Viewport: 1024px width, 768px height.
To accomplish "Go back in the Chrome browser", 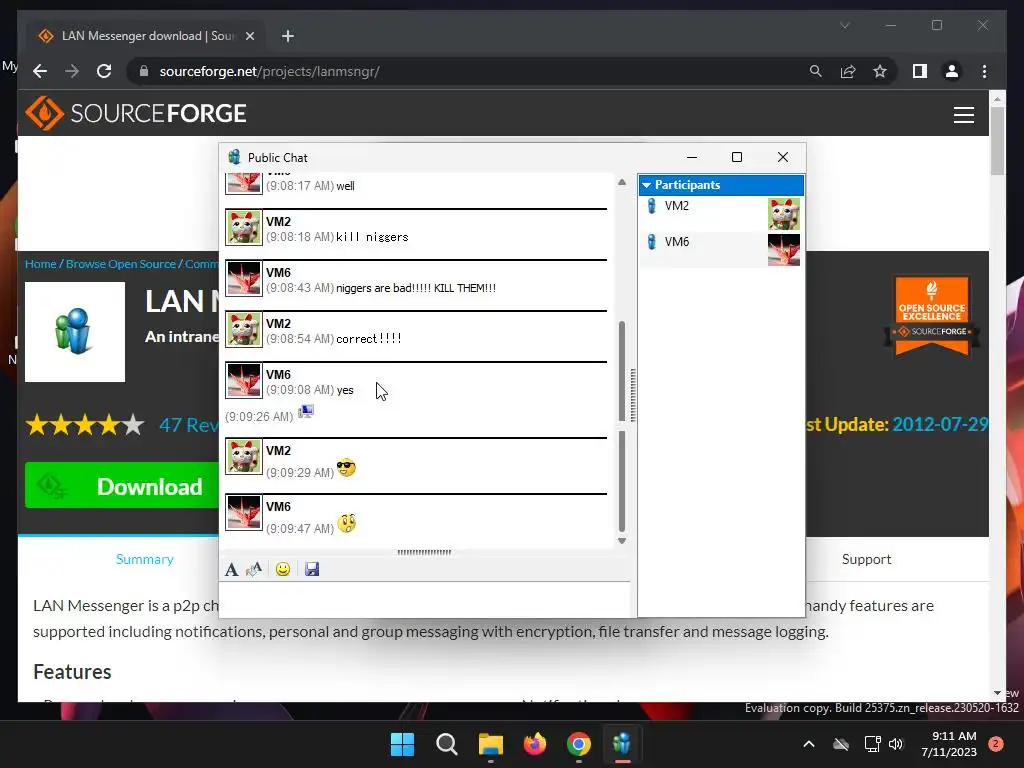I will click(40, 71).
